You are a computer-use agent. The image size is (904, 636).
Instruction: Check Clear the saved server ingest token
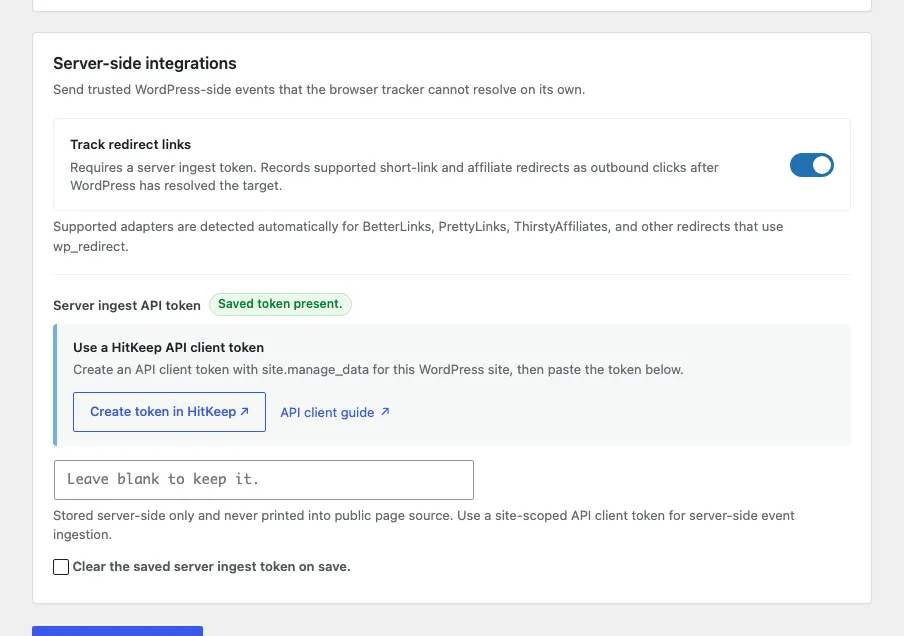[61, 567]
